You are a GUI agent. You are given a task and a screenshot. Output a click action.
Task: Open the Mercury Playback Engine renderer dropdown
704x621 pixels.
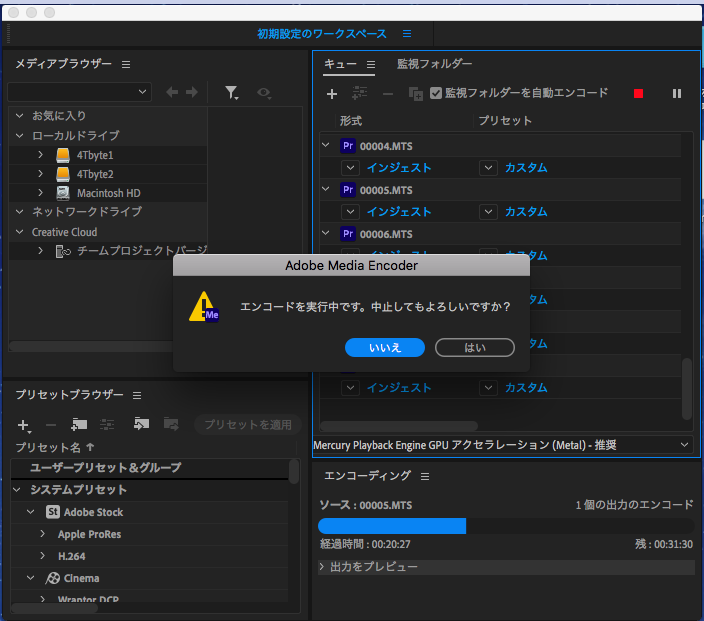click(503, 445)
